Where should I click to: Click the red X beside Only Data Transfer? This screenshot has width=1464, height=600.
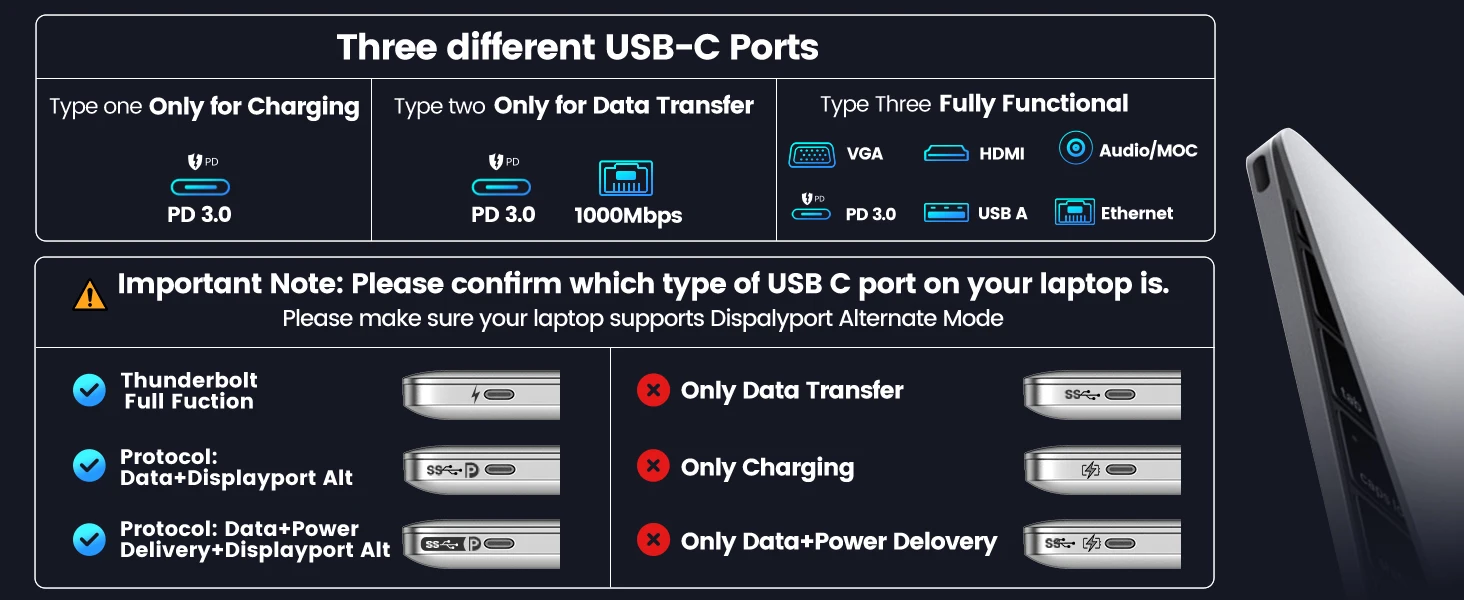tap(653, 390)
